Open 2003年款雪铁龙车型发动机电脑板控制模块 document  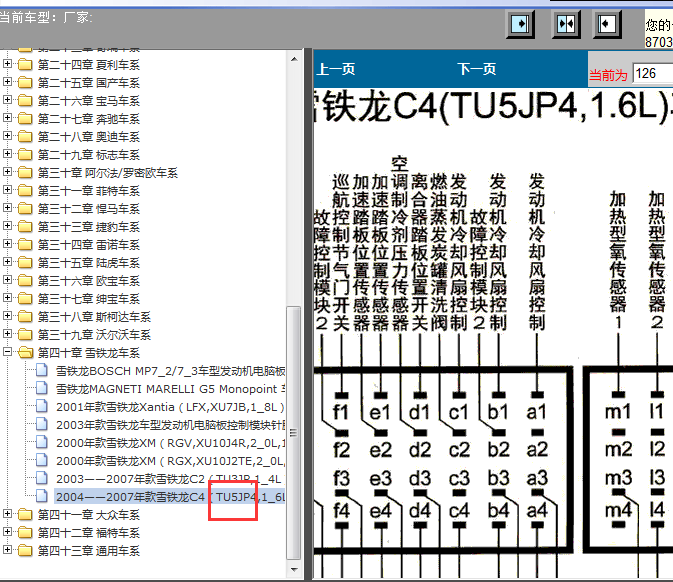(x=170, y=425)
